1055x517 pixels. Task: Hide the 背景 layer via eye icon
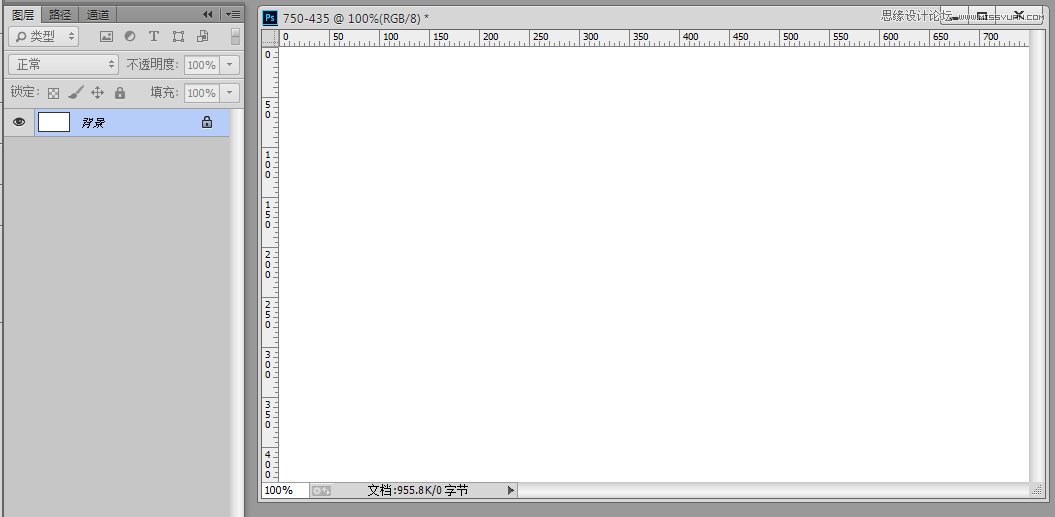[19, 122]
